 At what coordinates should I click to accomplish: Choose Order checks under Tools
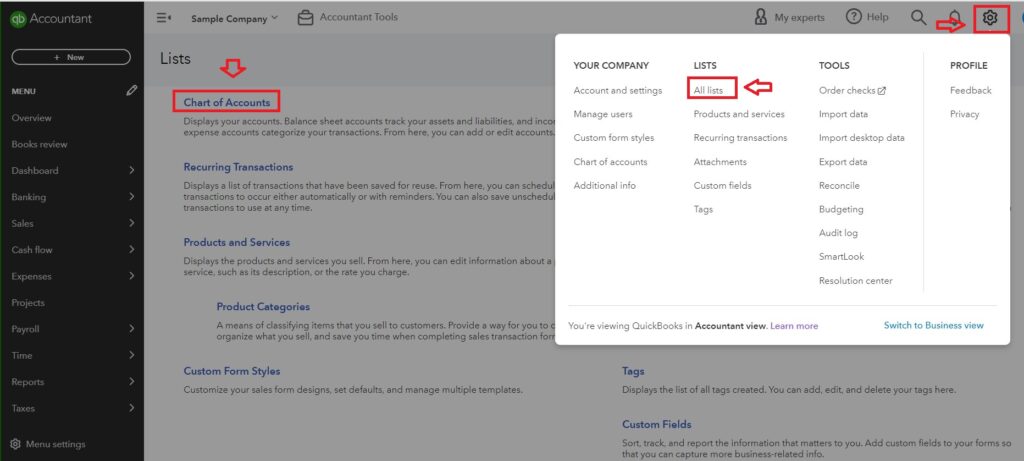pos(846,90)
